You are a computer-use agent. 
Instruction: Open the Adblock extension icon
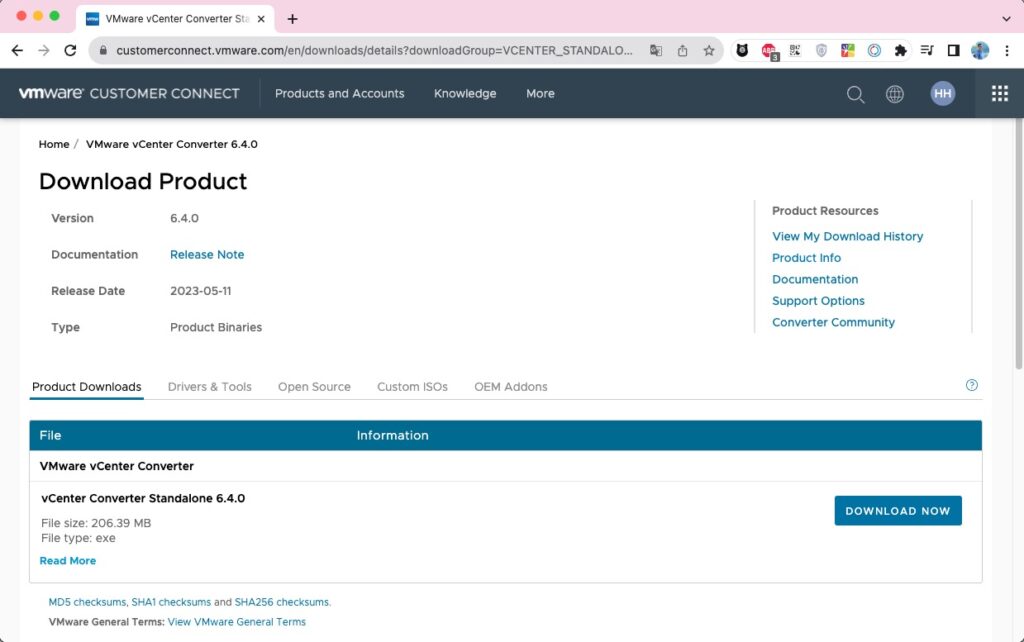click(769, 50)
